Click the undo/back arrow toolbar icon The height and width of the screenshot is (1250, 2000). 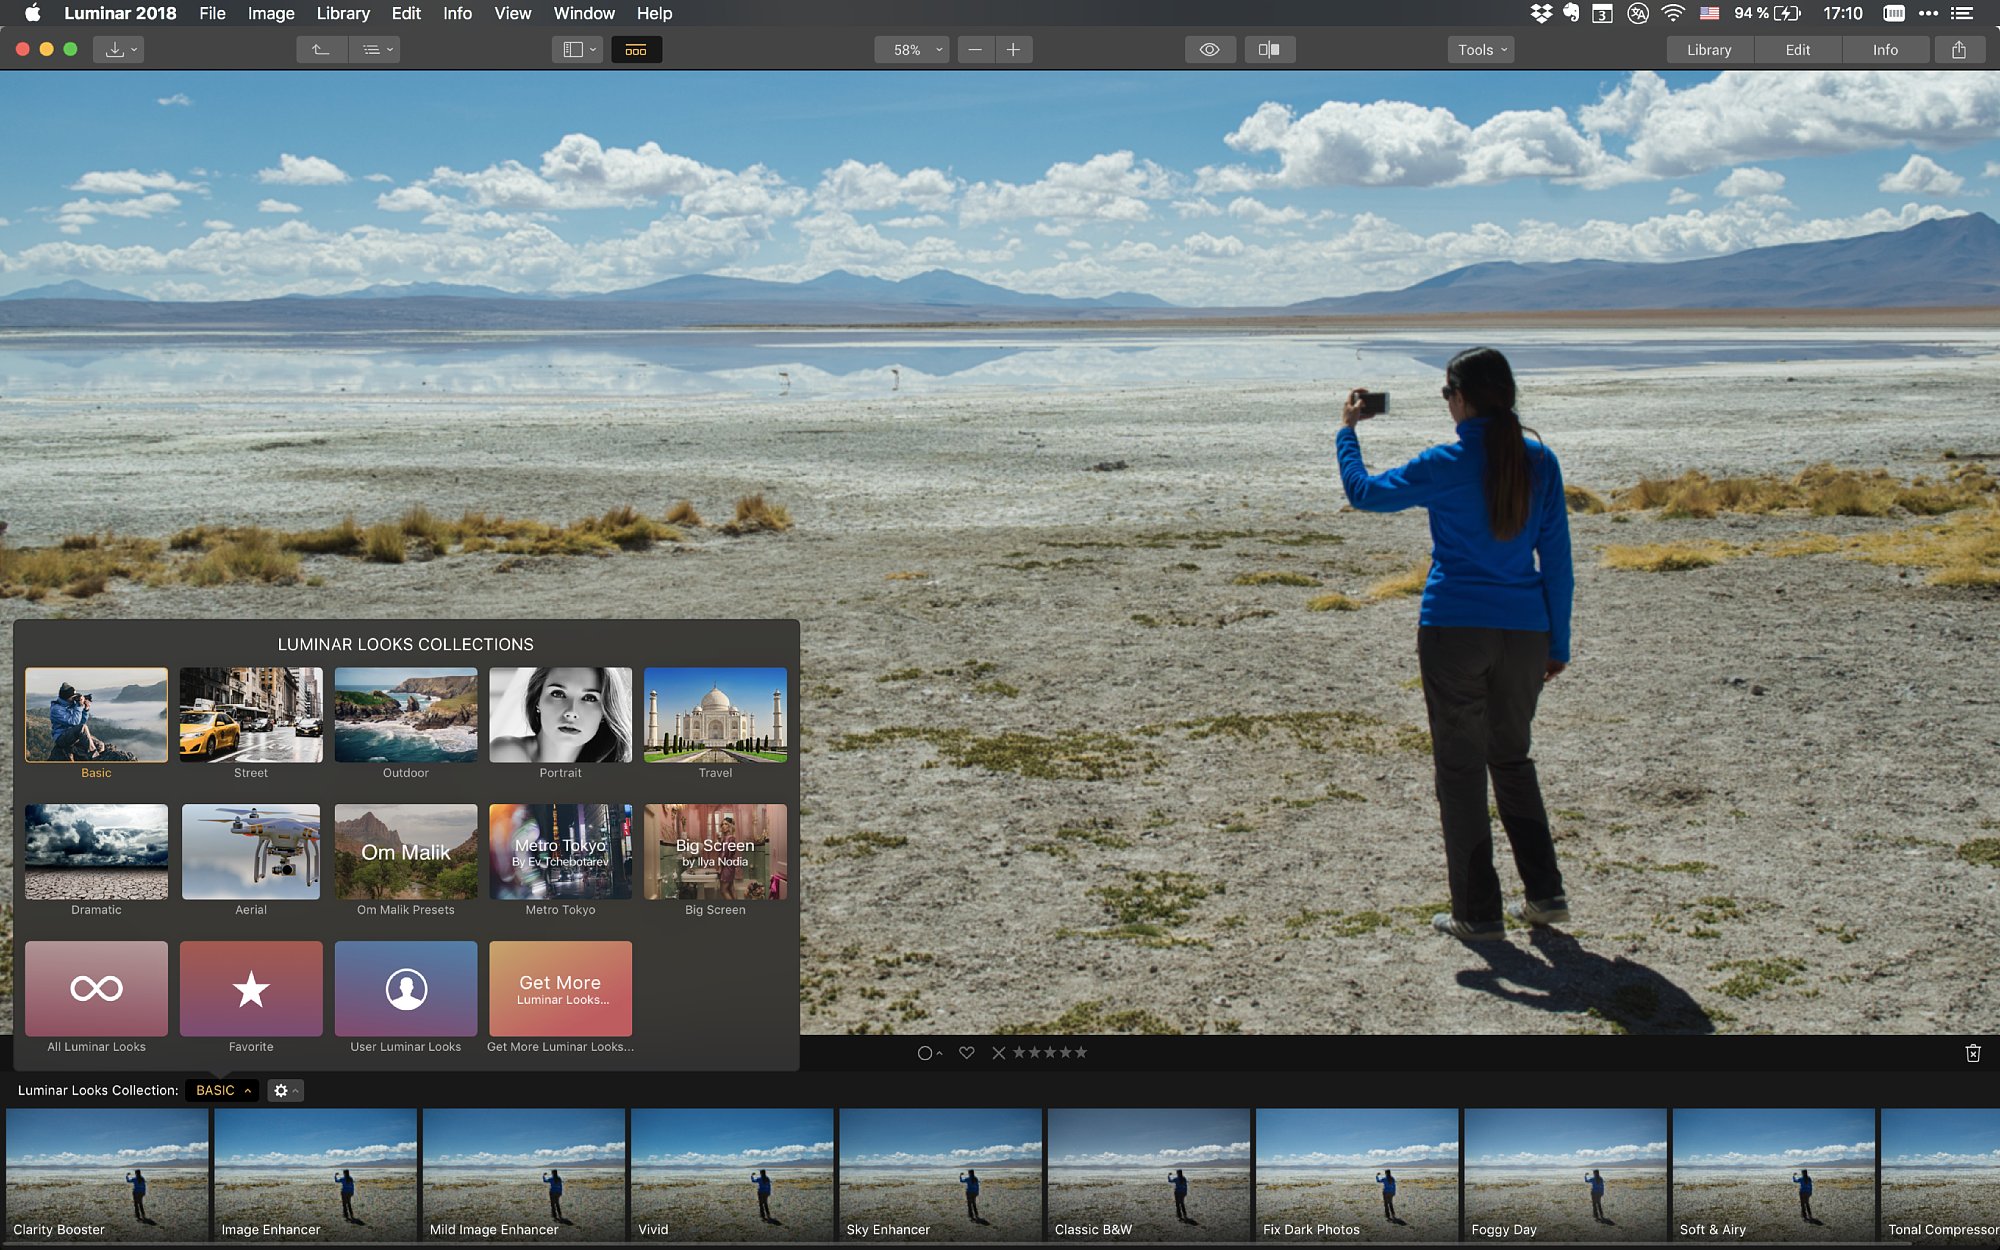[x=321, y=49]
